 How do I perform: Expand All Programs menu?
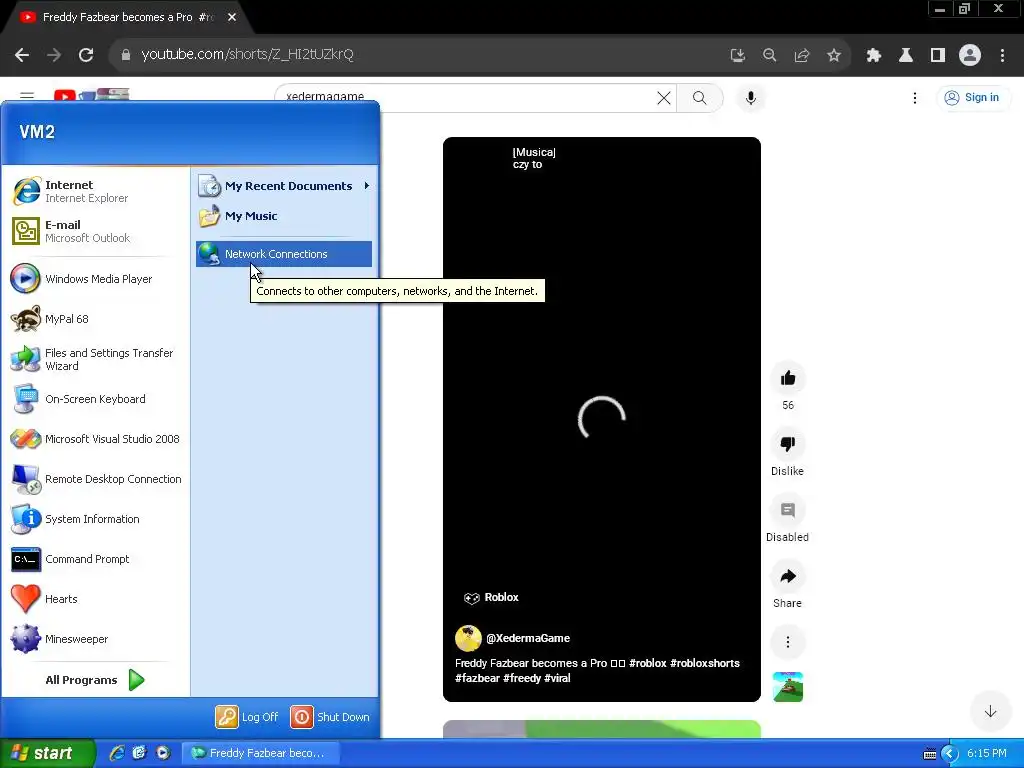[x=95, y=680]
